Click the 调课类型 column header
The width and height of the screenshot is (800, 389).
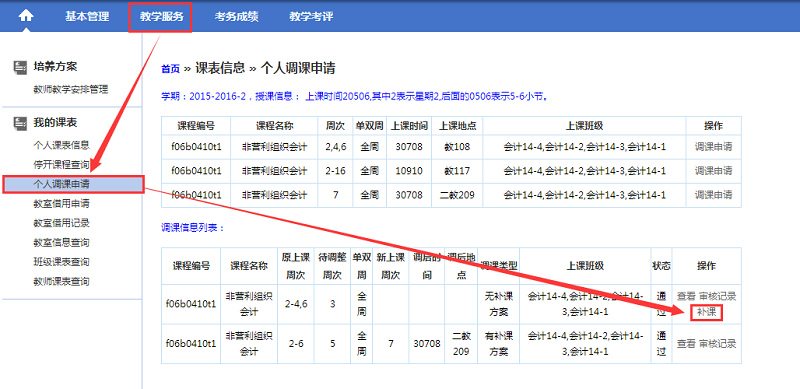tap(498, 266)
